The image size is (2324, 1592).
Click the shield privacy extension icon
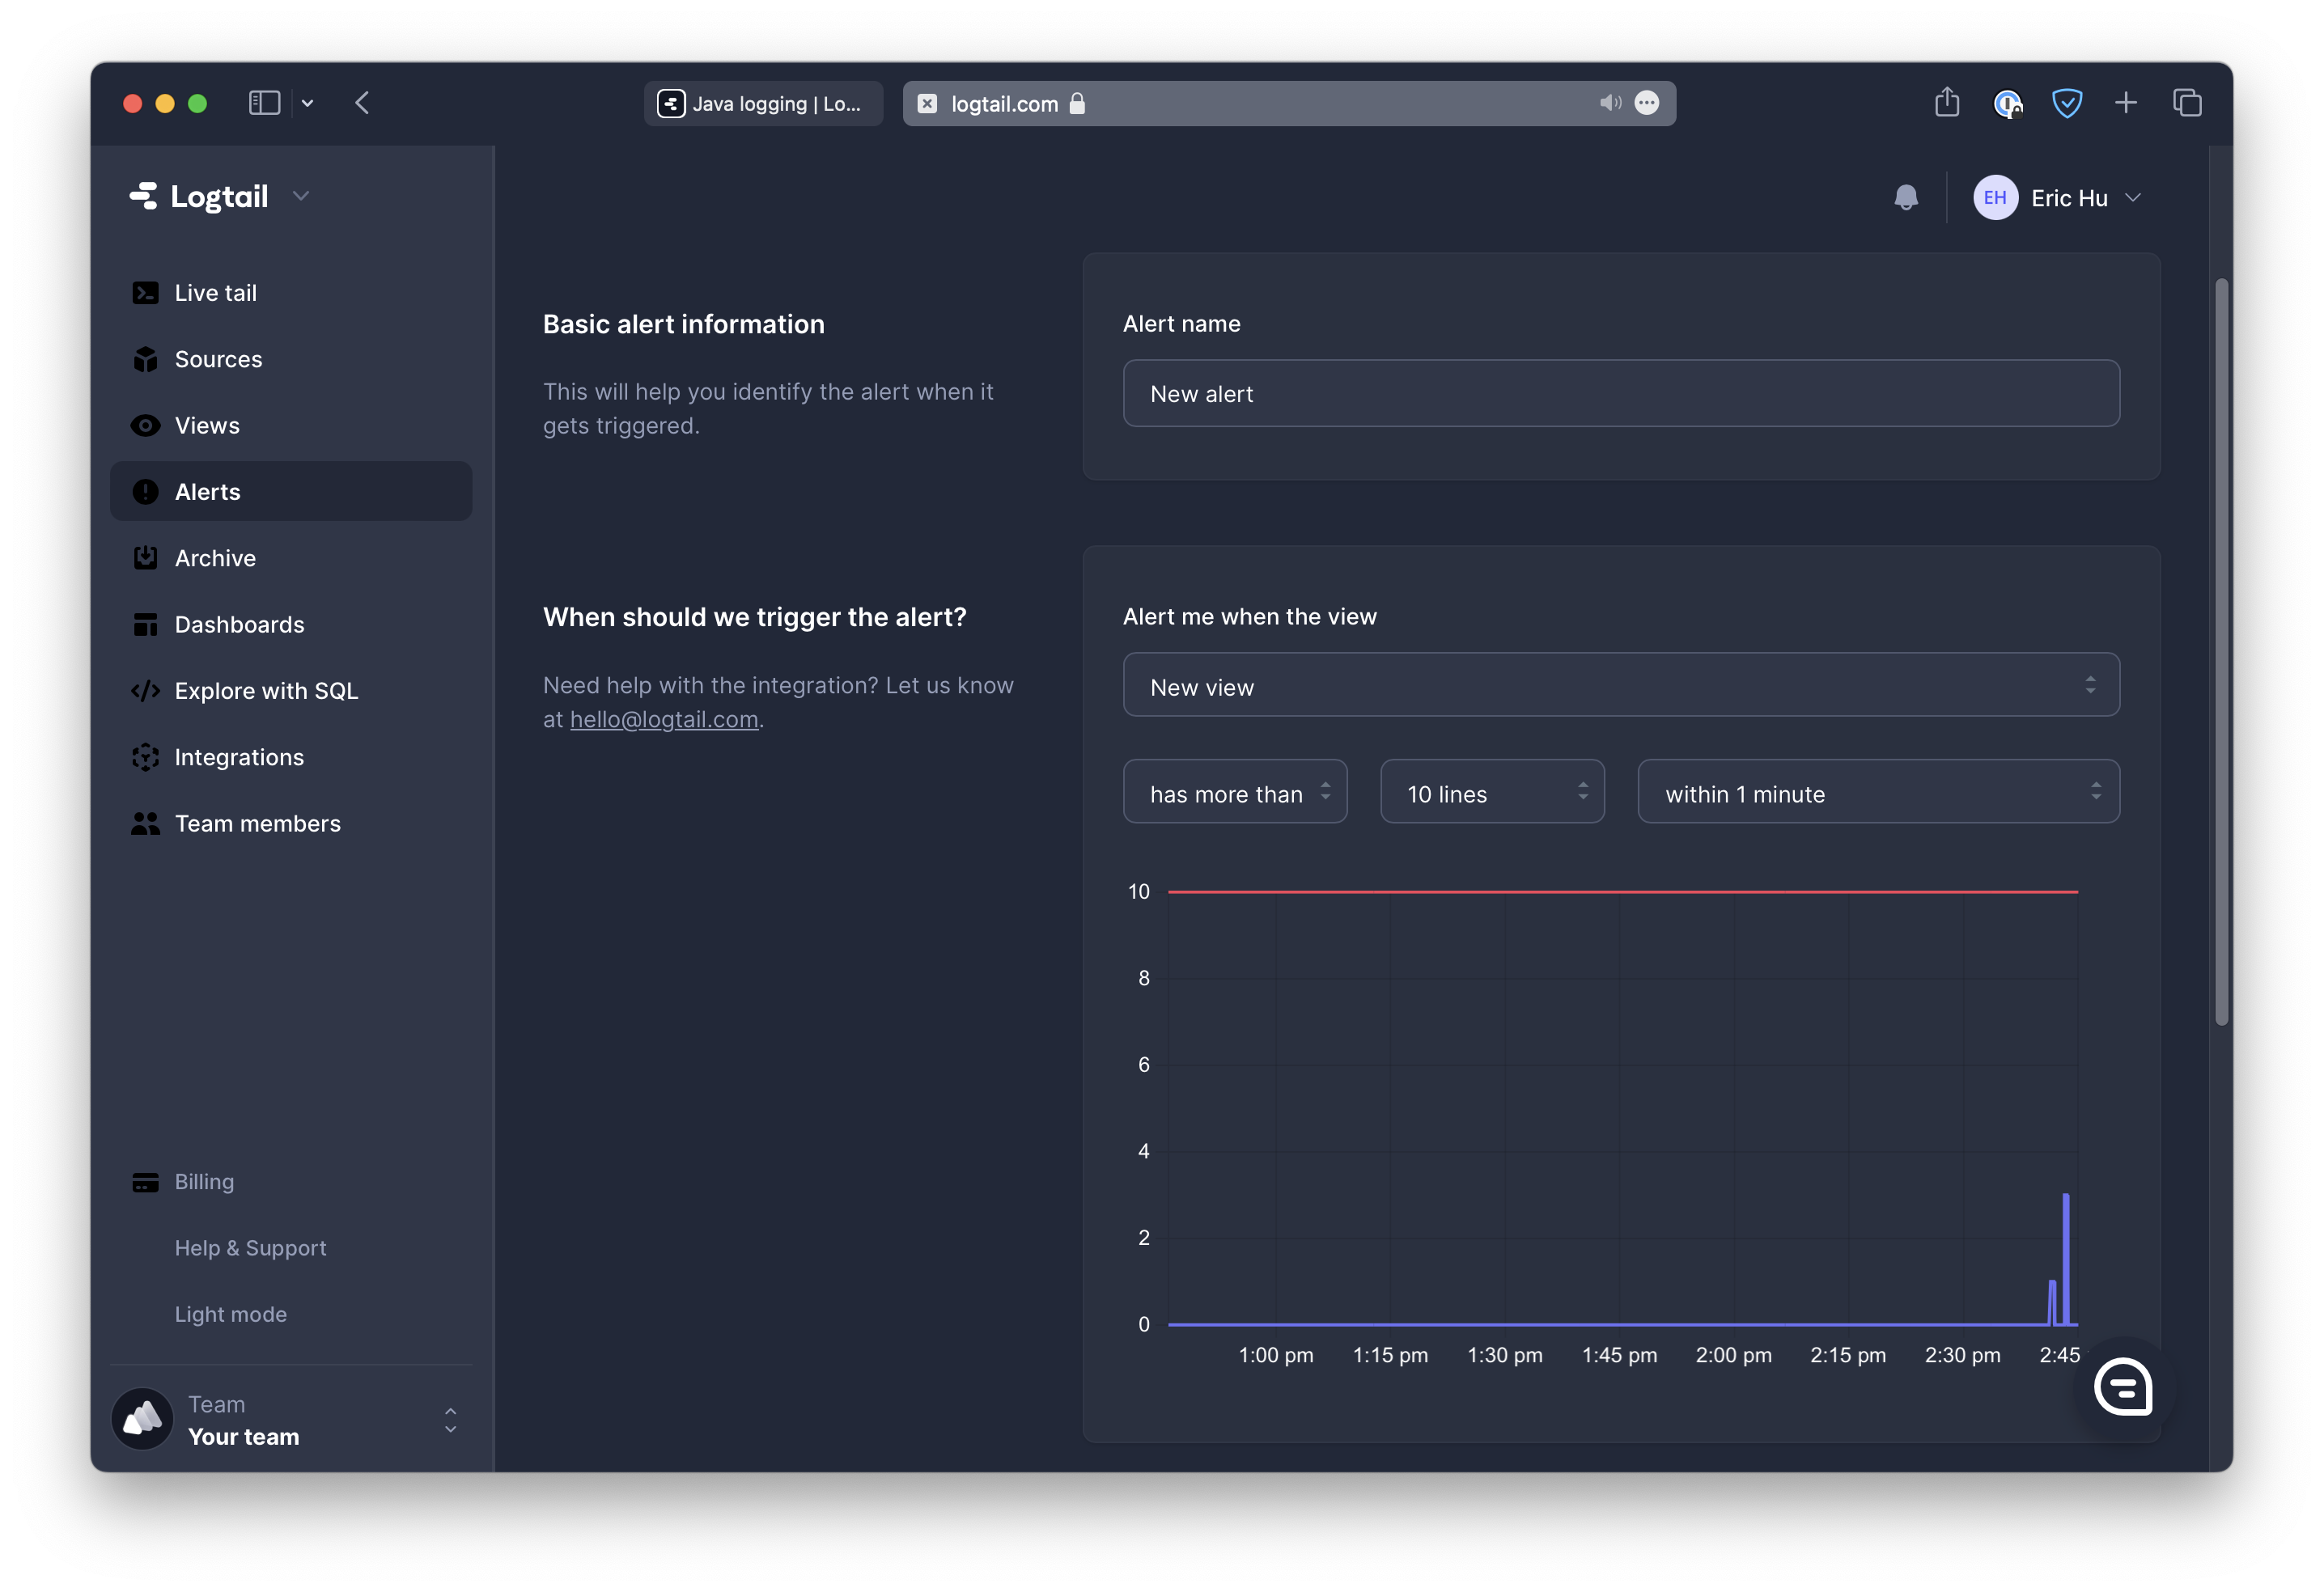click(x=2066, y=103)
